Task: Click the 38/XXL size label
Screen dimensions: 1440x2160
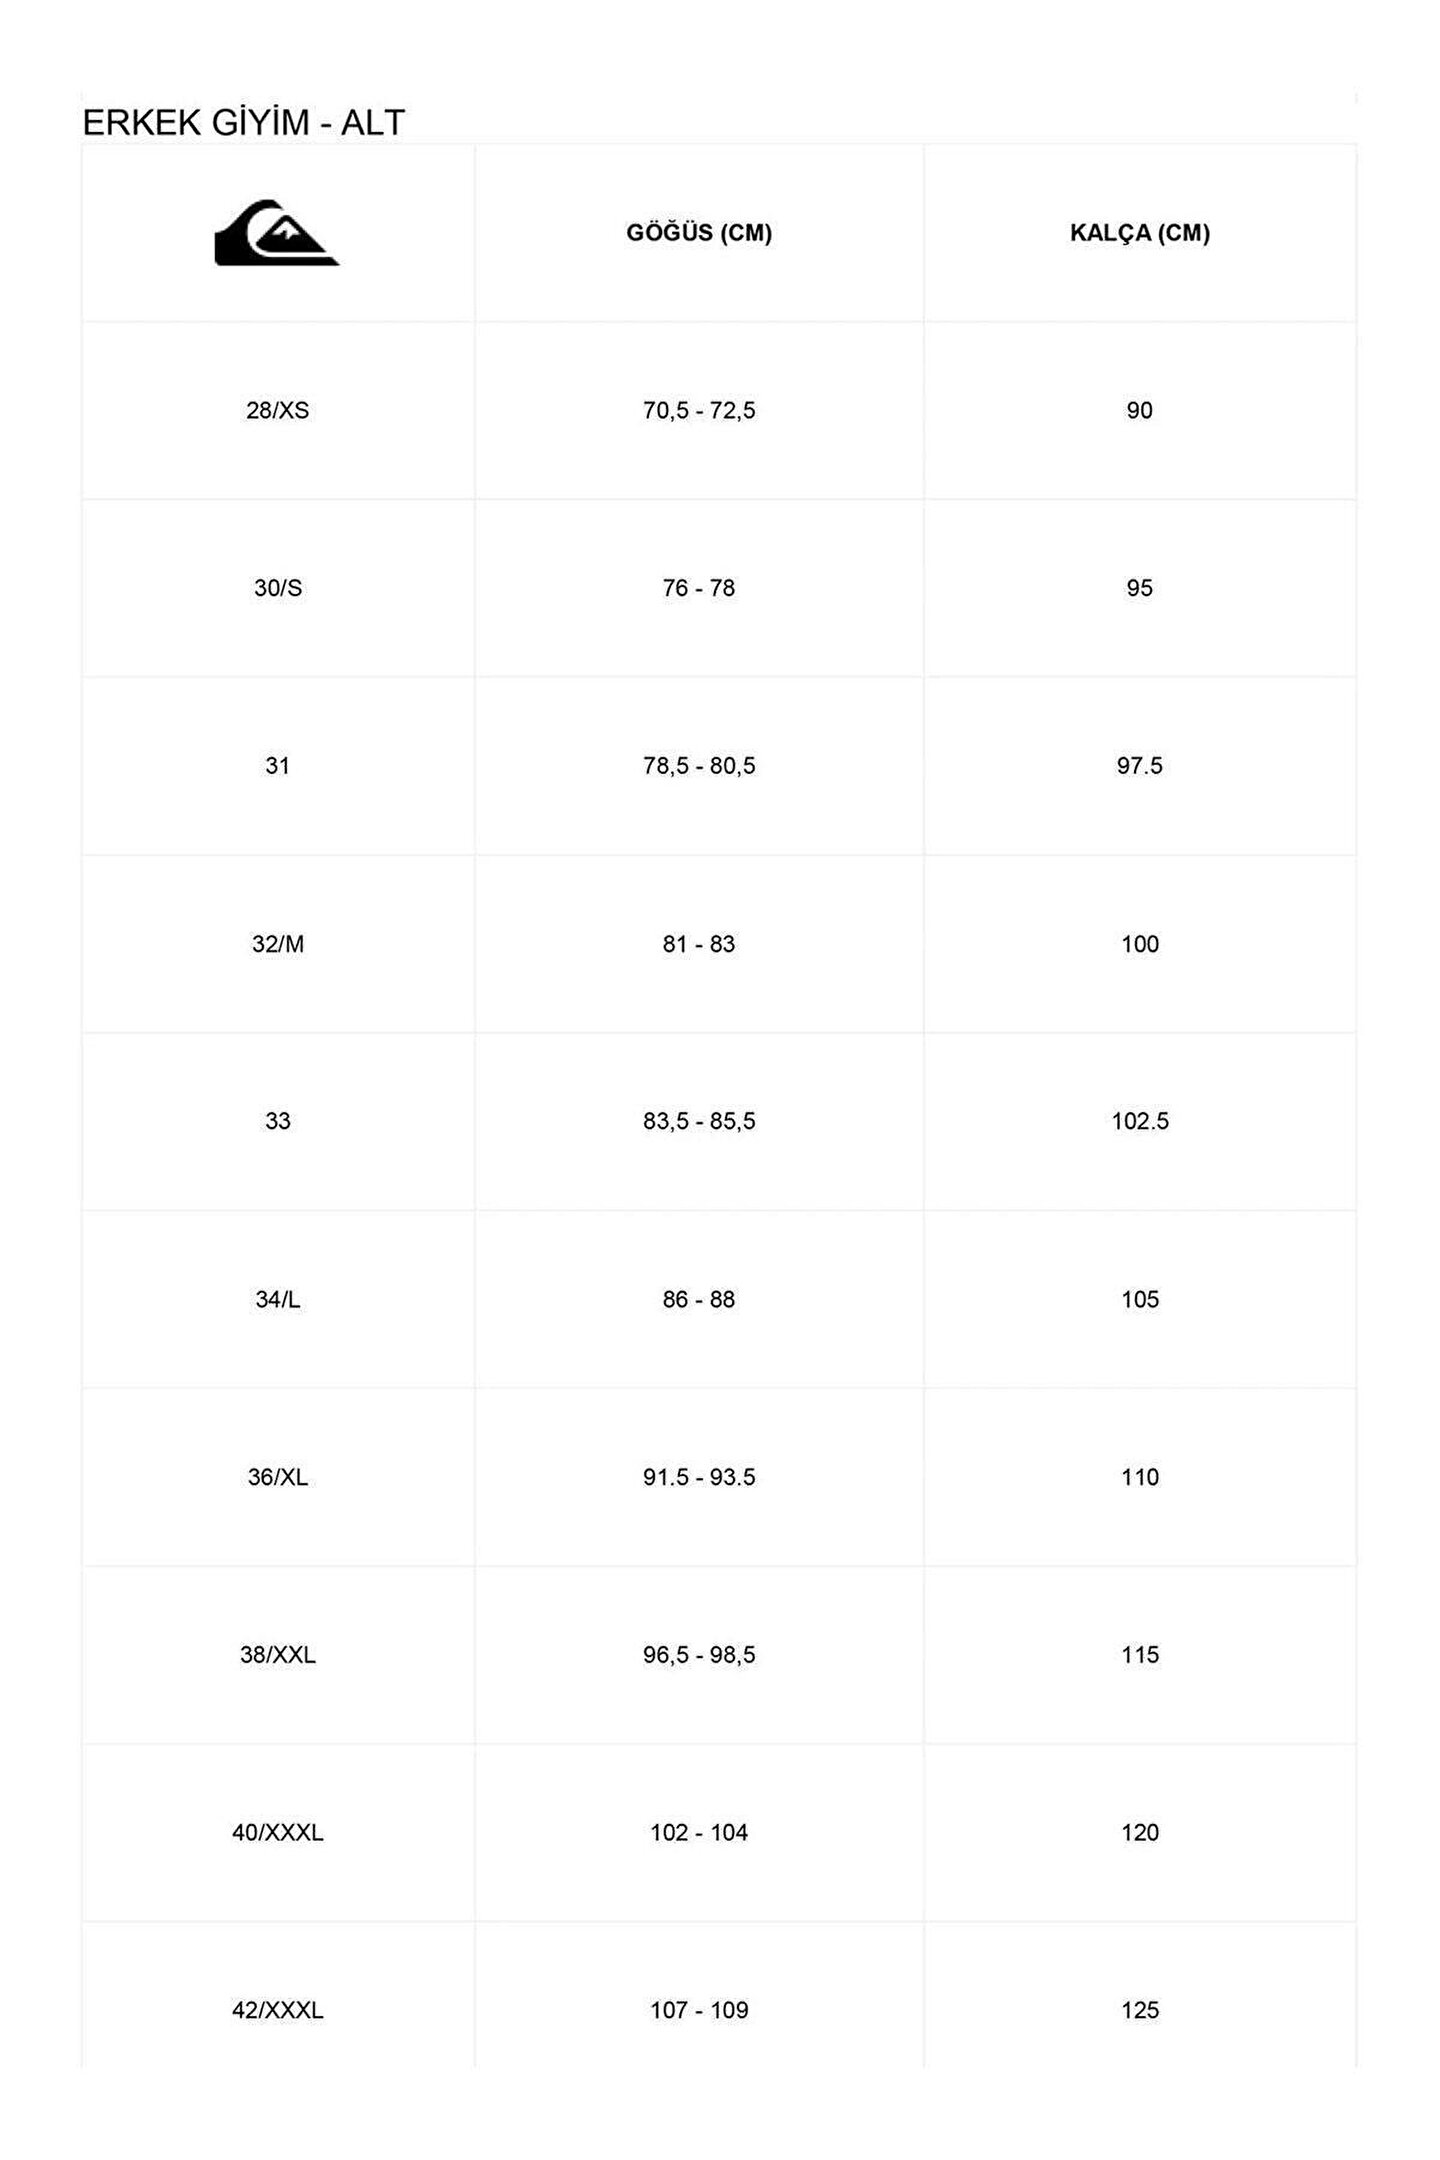Action: (277, 1655)
